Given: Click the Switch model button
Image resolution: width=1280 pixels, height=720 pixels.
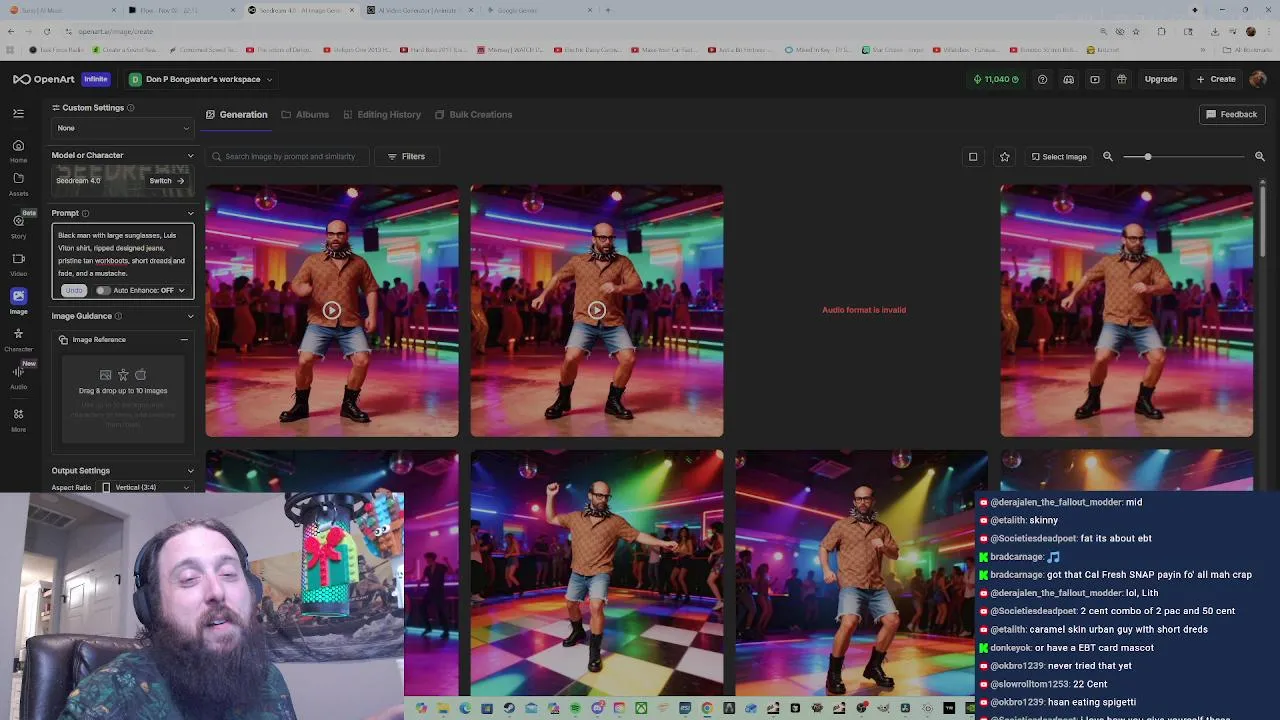Looking at the screenshot, I should click(x=166, y=181).
